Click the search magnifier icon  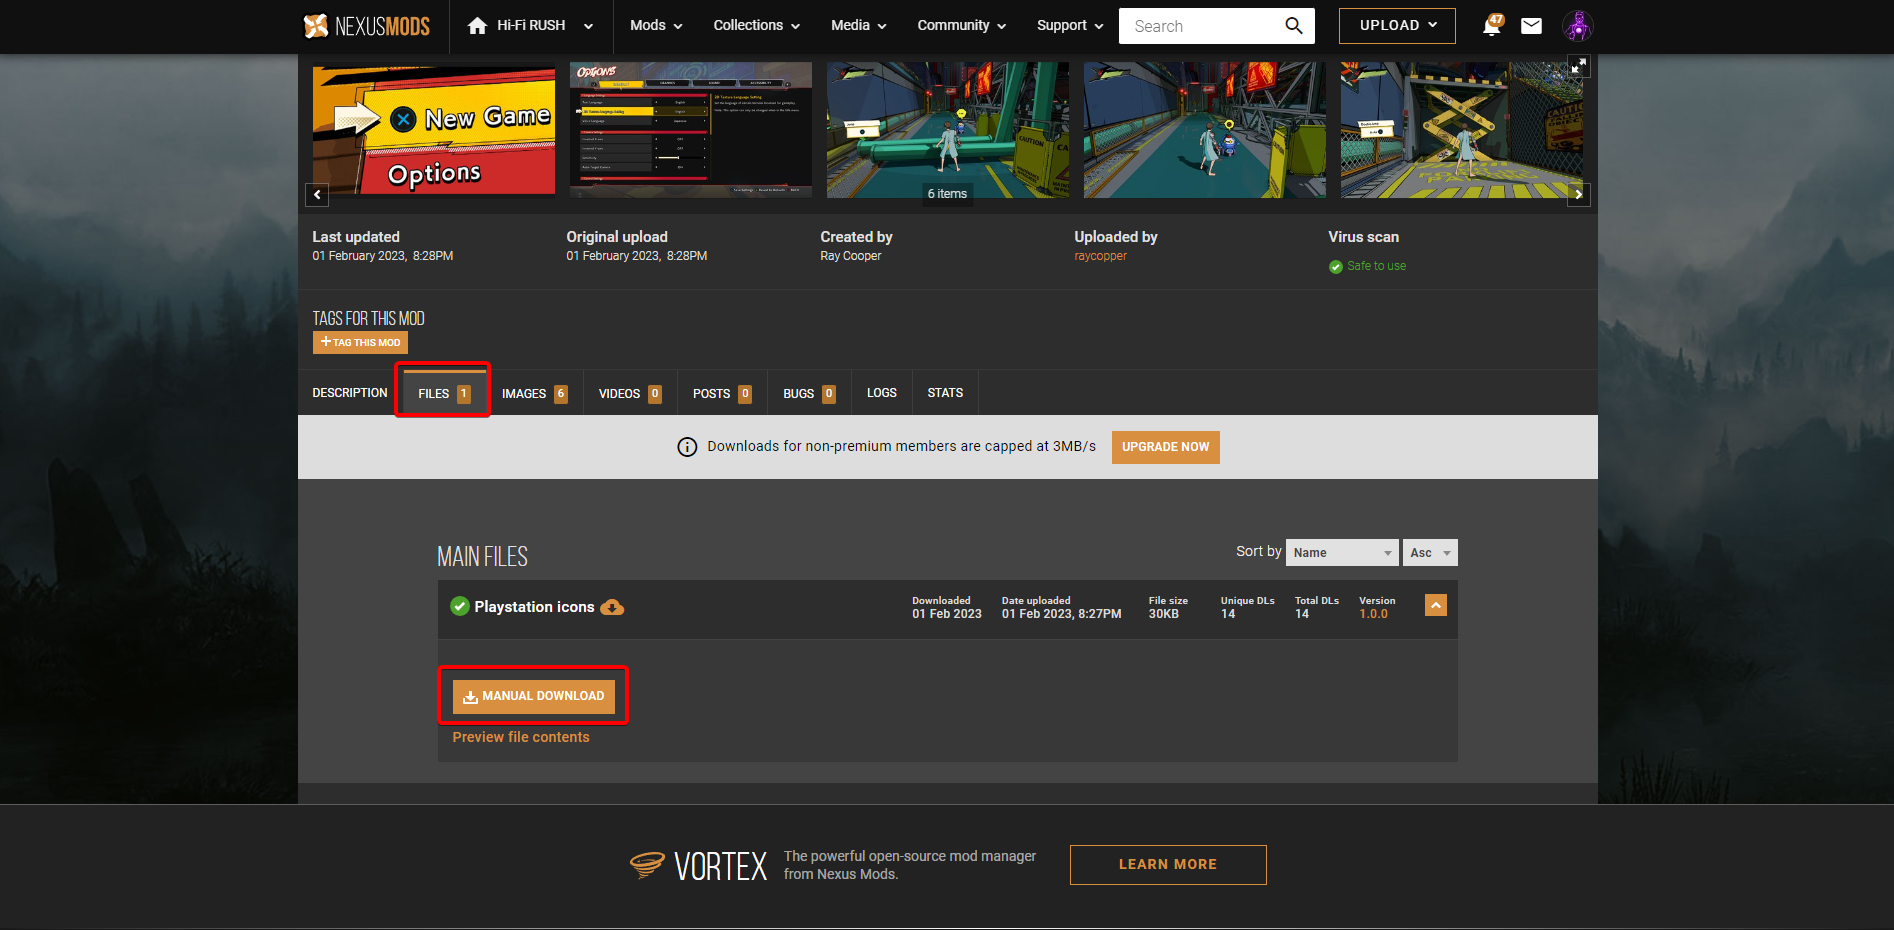tap(1293, 26)
